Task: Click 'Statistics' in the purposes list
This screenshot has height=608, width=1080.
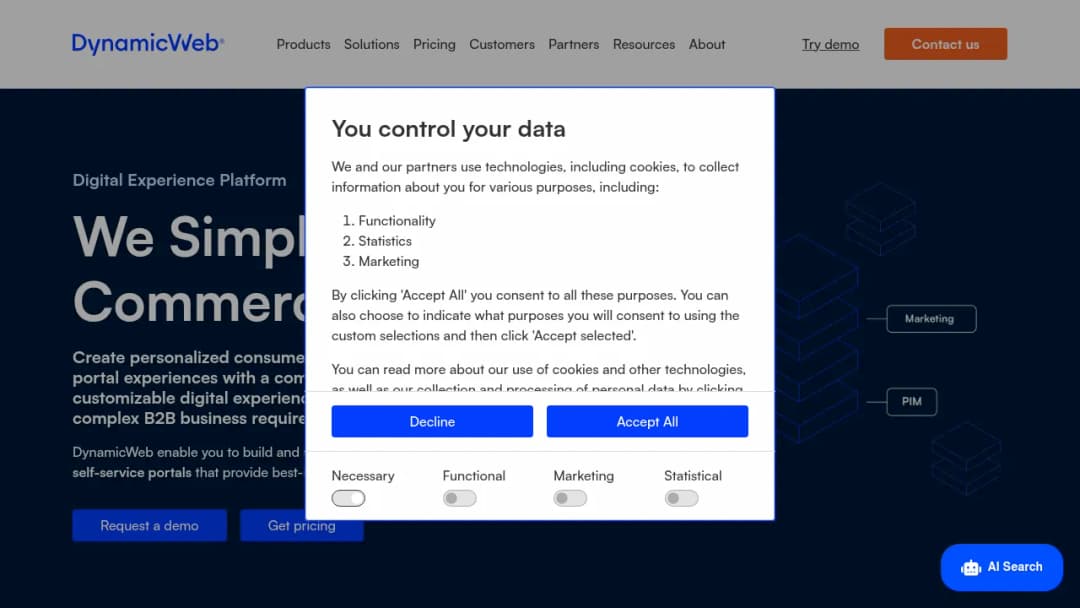Action: click(x=384, y=241)
